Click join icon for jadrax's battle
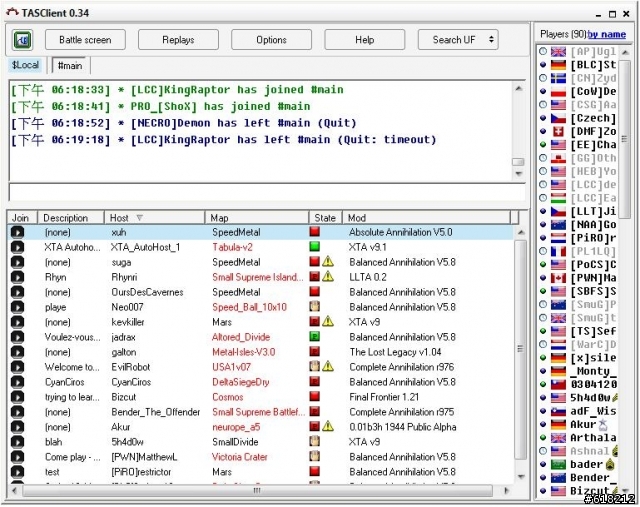The width and height of the screenshot is (640, 507). (18, 337)
